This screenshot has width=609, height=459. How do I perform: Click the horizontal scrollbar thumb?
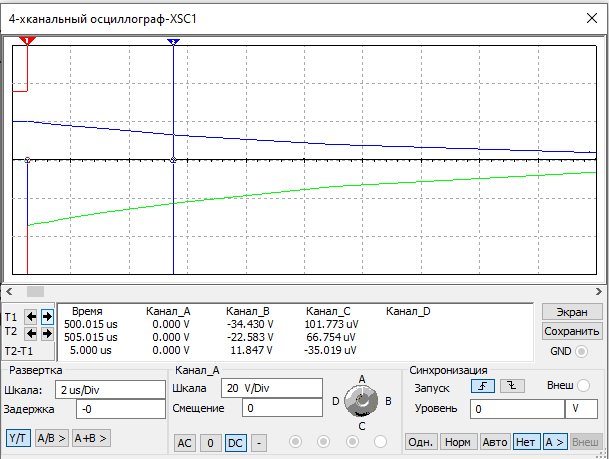tap(35, 291)
